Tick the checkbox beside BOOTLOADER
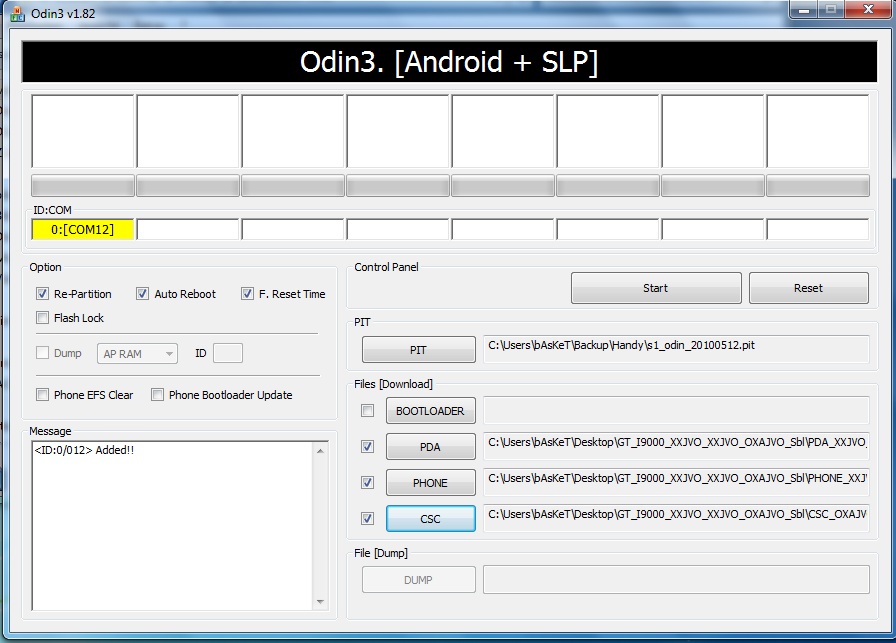The image size is (896, 643). pos(367,411)
